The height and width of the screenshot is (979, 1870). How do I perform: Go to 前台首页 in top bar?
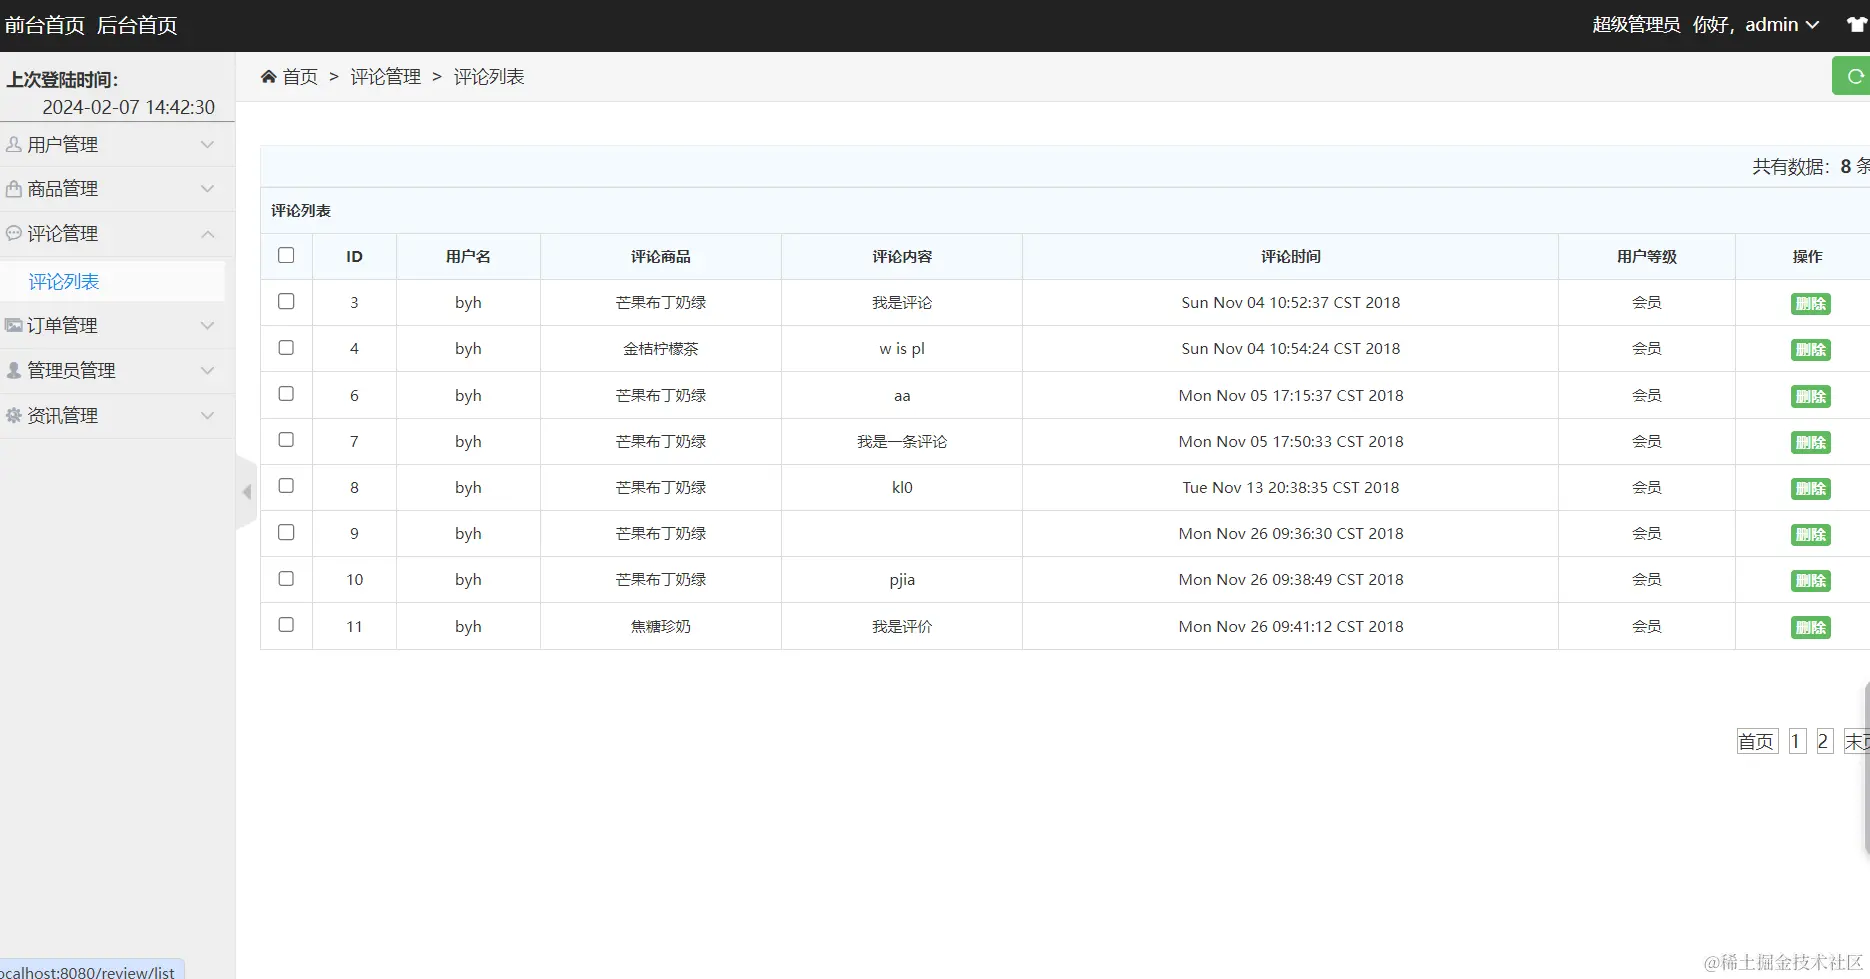tap(45, 25)
